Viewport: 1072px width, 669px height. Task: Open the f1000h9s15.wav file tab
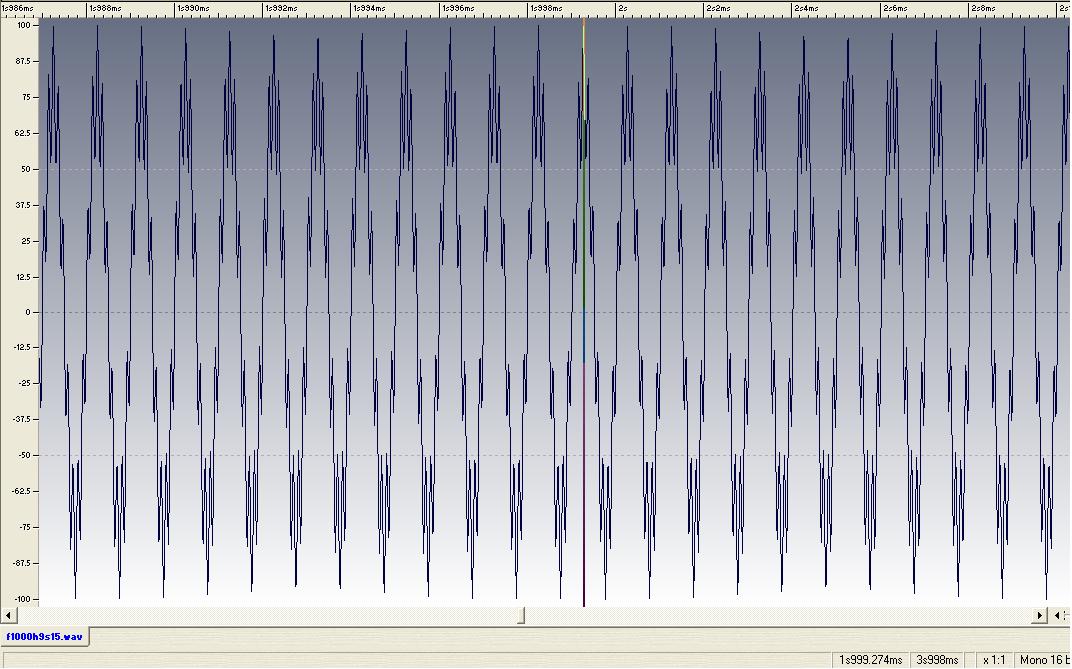44,637
